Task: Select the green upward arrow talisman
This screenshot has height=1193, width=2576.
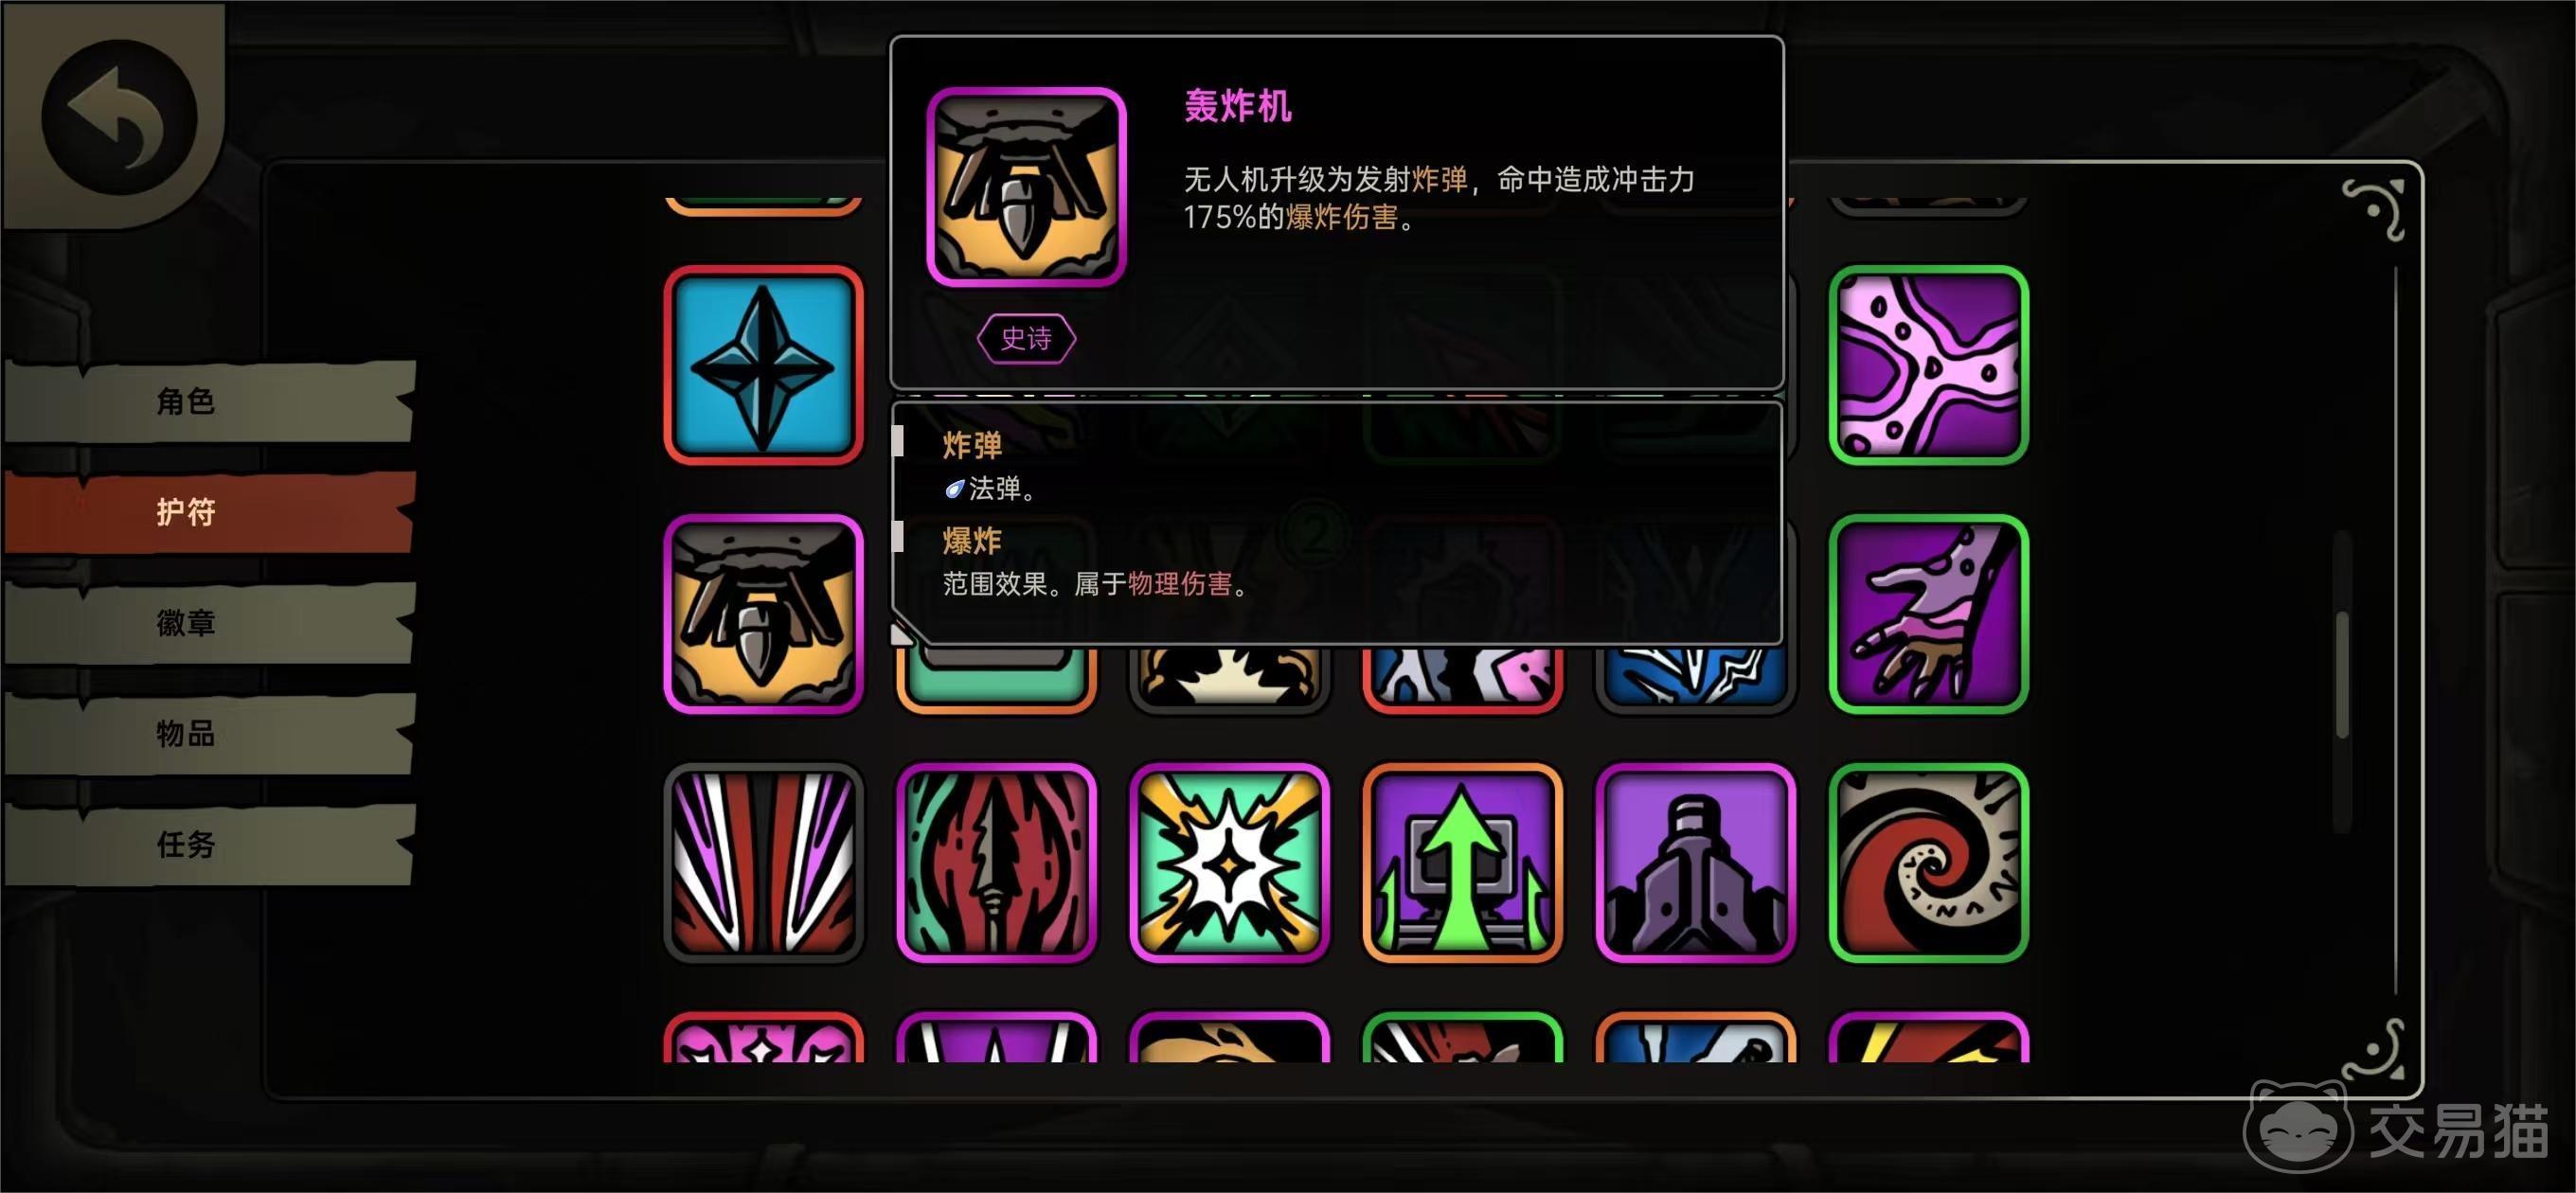Action: coord(1462,863)
